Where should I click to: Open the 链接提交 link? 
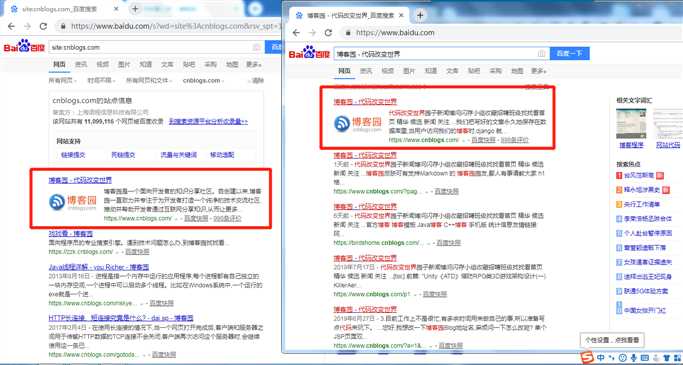coord(73,155)
